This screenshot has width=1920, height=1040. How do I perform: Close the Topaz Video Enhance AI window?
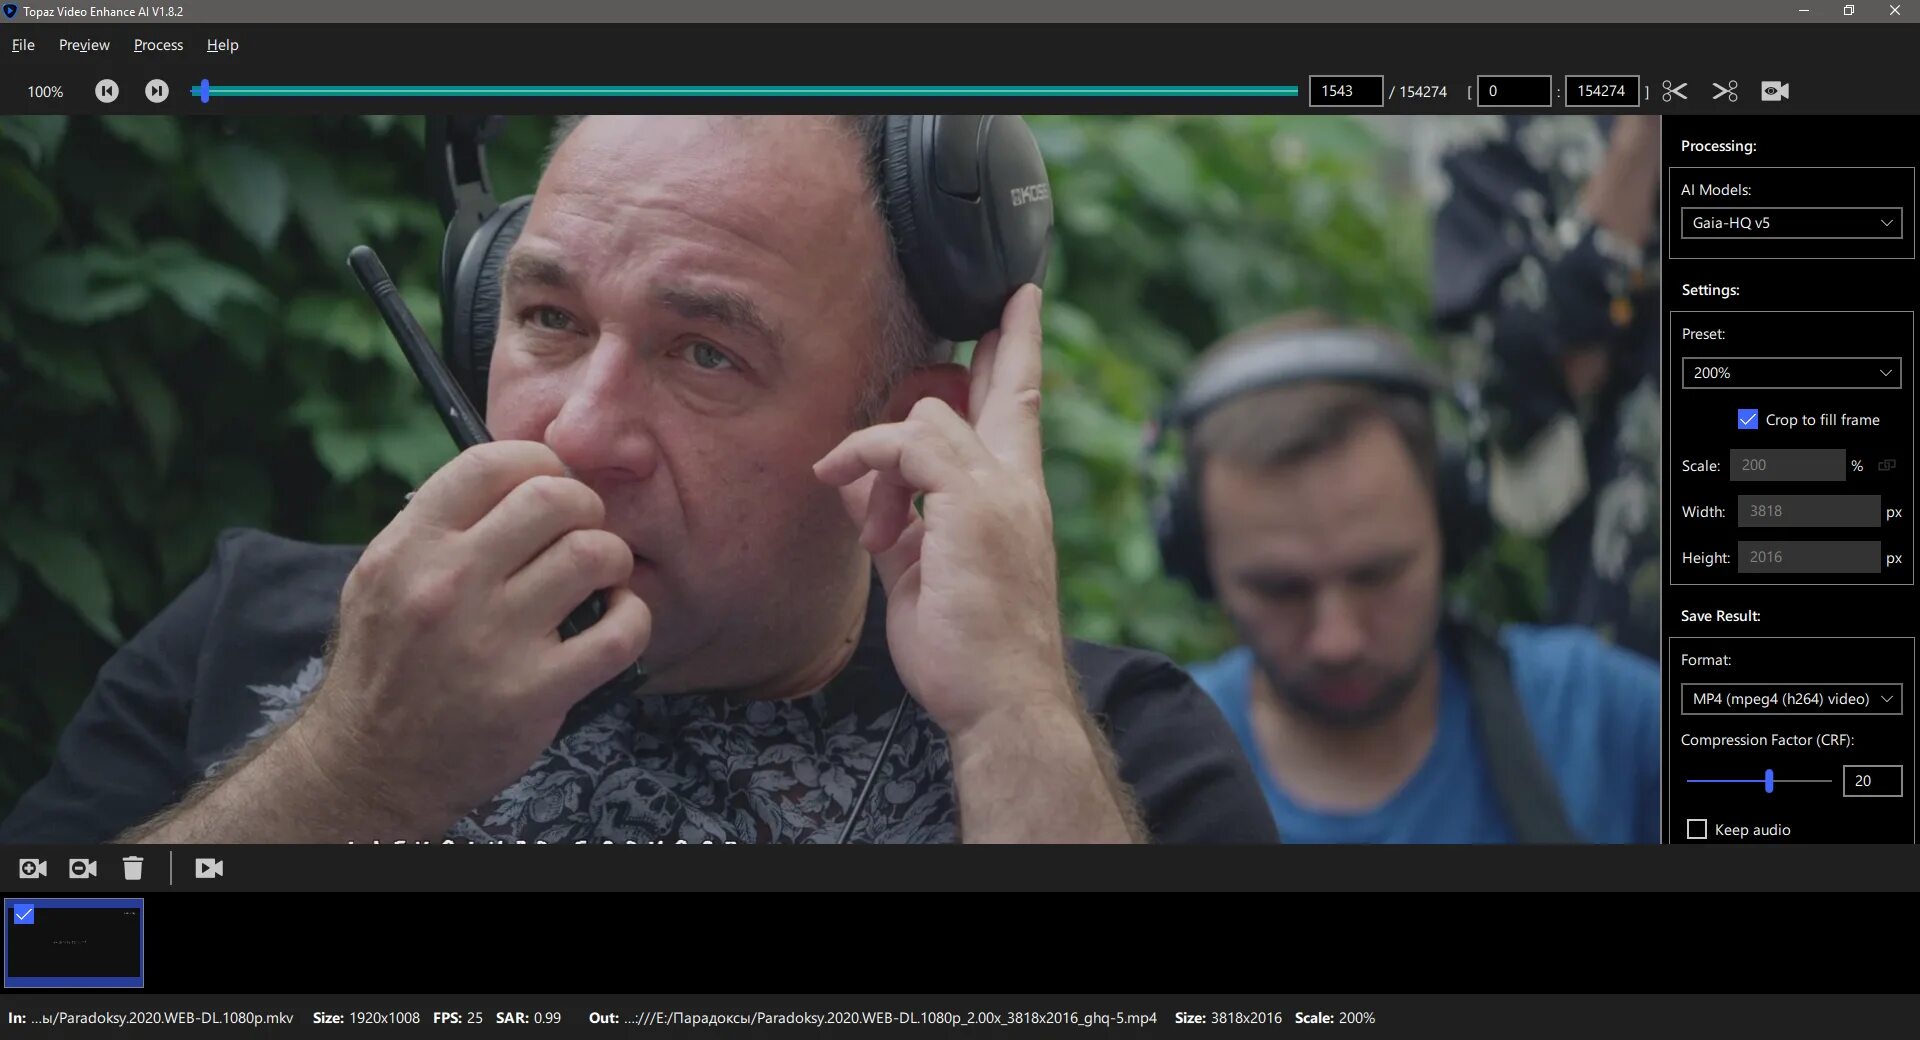tap(1895, 11)
